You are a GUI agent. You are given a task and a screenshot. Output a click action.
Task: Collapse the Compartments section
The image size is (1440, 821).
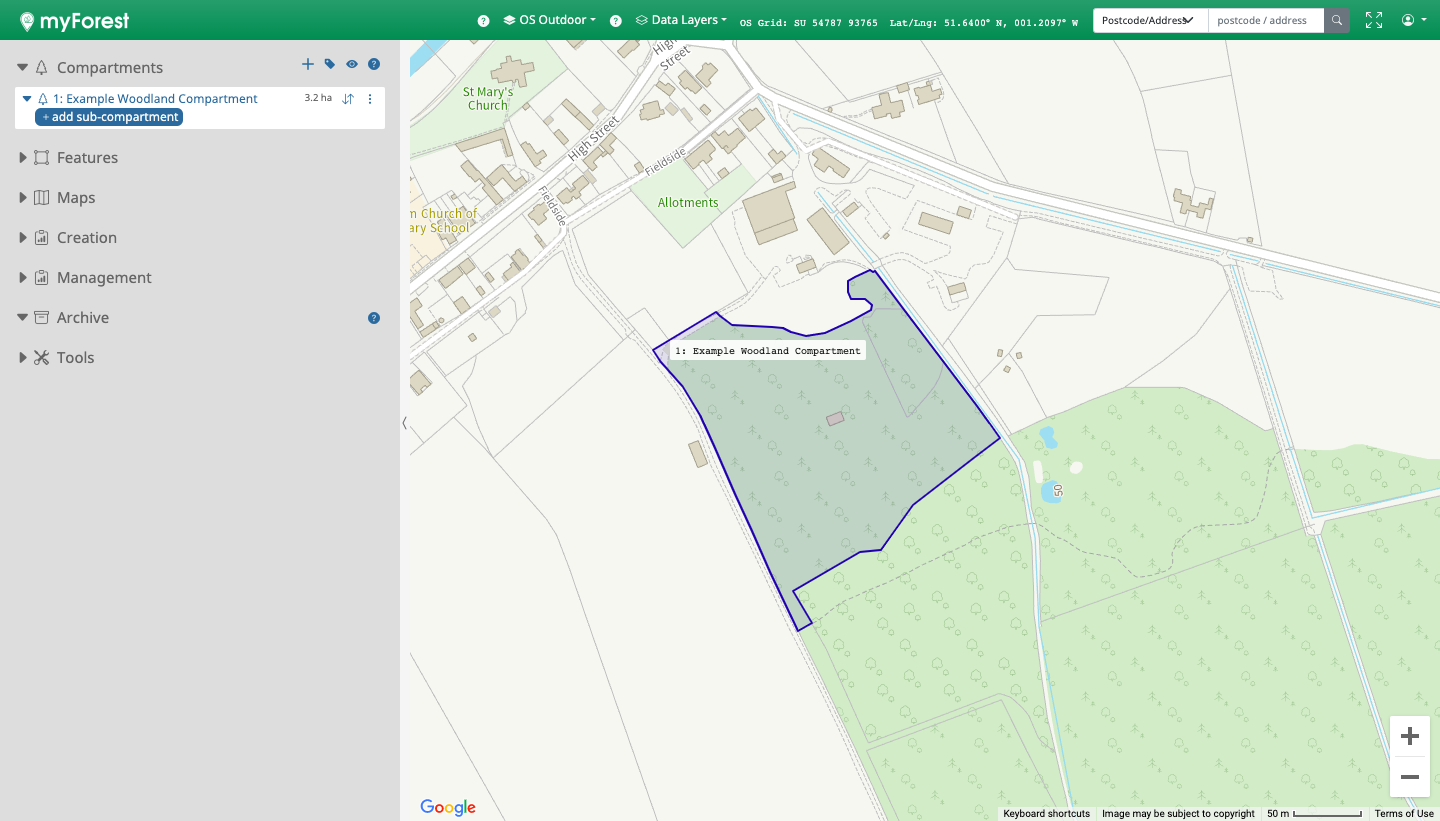(x=23, y=68)
